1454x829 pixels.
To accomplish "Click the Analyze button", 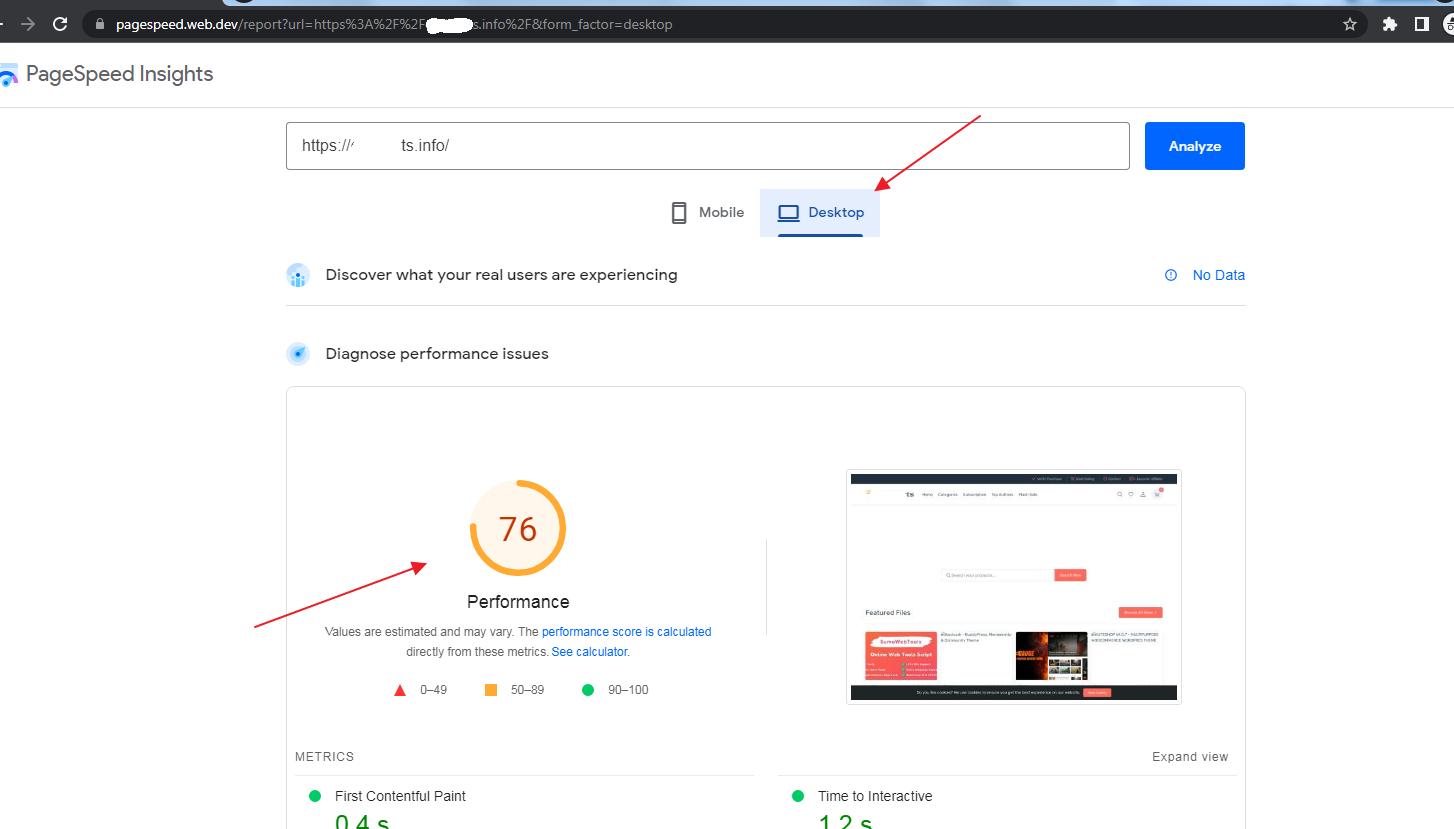I will (1195, 146).
